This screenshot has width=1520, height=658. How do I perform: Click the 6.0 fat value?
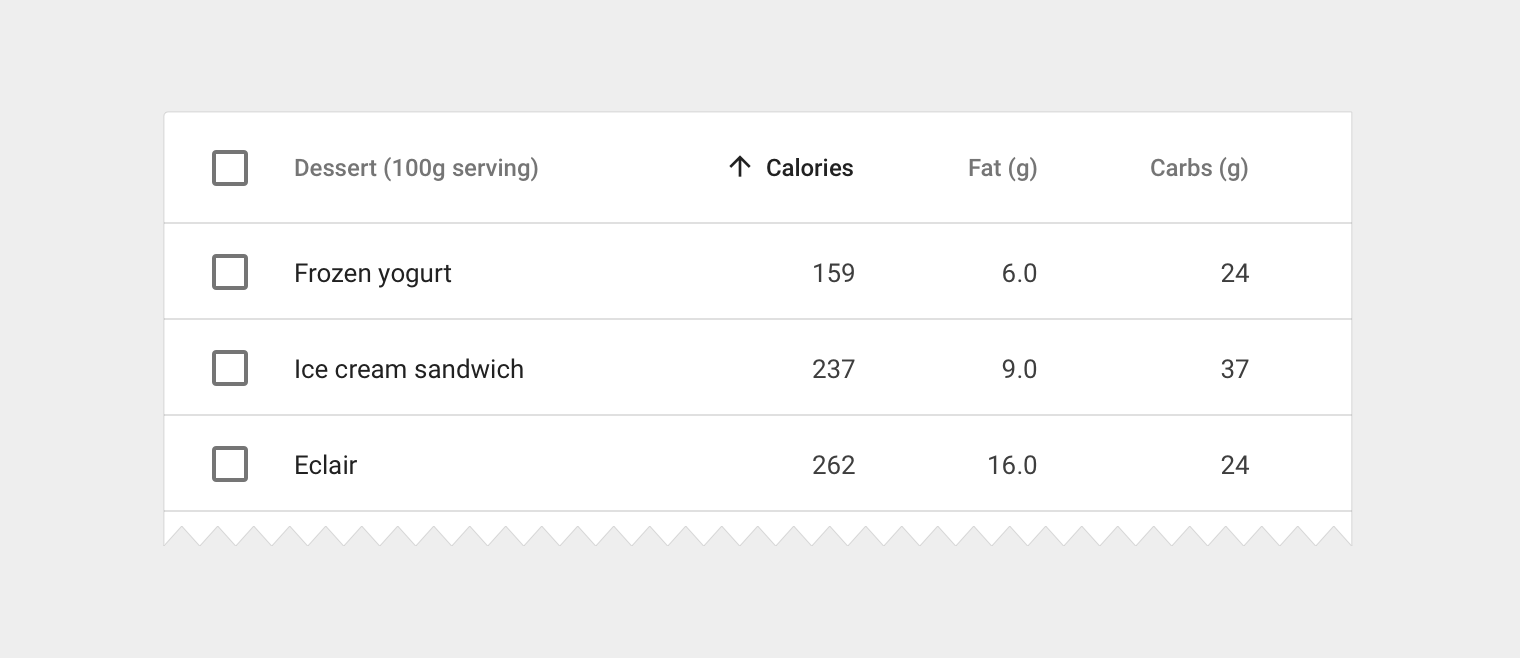pyautogui.click(x=1019, y=273)
